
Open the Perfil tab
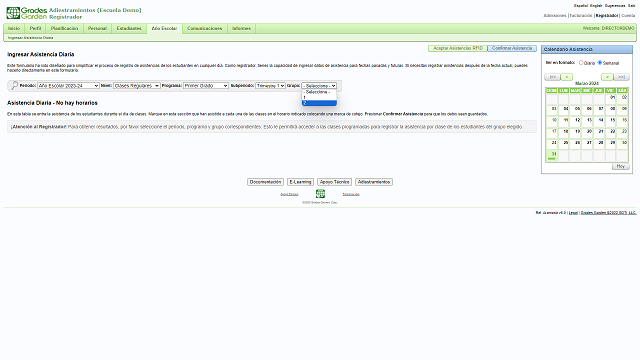[36, 28]
